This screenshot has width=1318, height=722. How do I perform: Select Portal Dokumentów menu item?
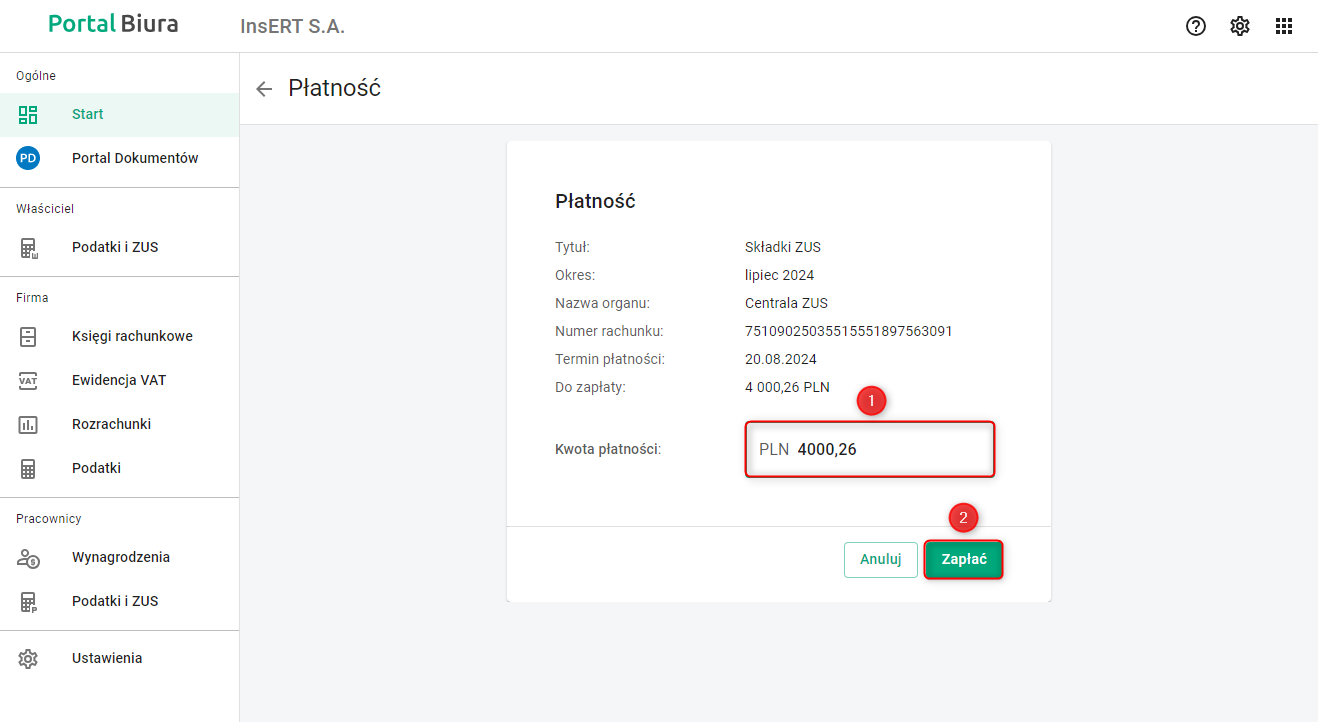(135, 158)
